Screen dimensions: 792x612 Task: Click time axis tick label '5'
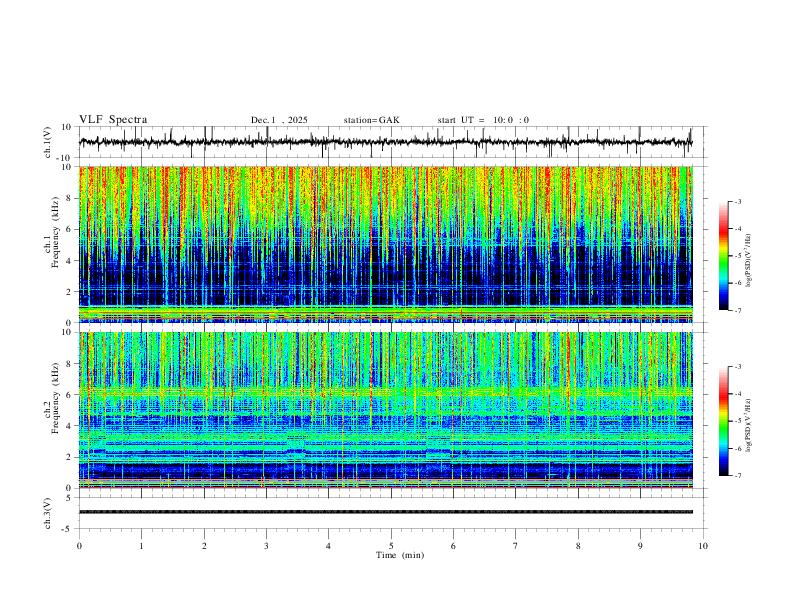pyautogui.click(x=391, y=546)
